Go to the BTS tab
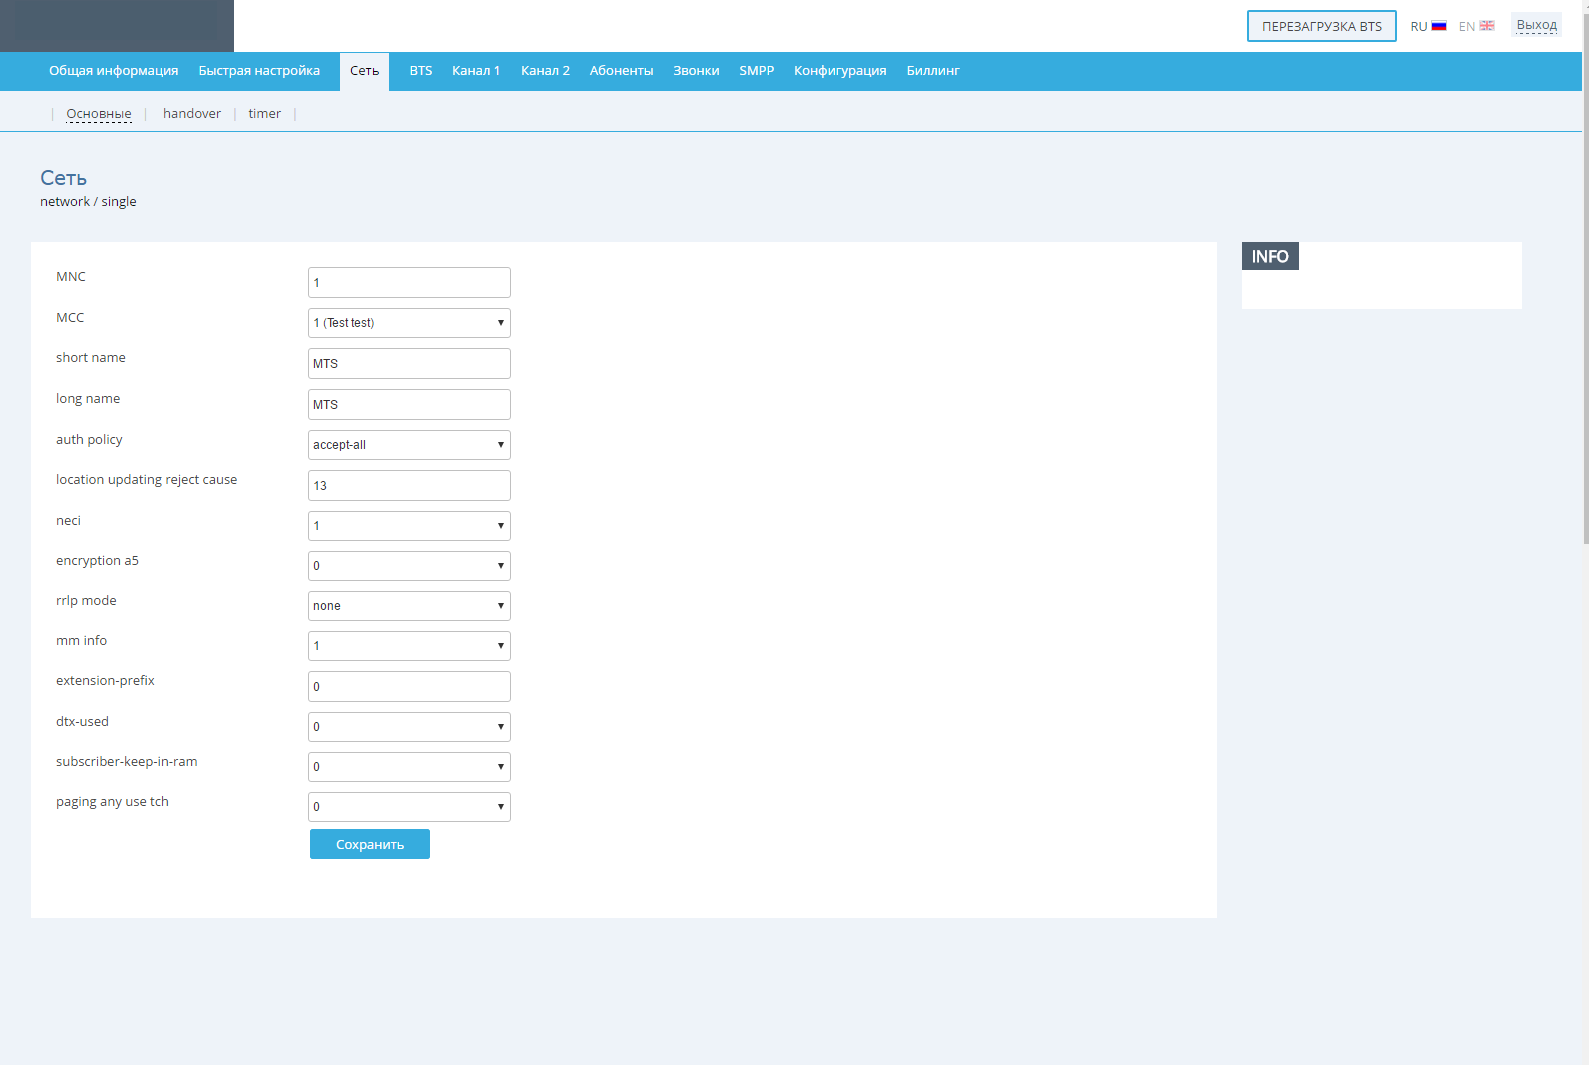This screenshot has width=1589, height=1065. tap(421, 71)
